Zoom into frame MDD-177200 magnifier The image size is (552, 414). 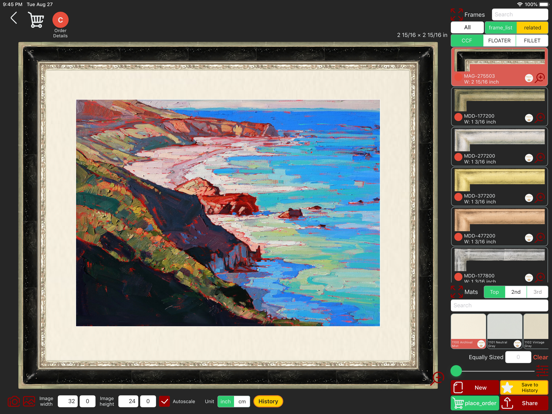(x=540, y=118)
